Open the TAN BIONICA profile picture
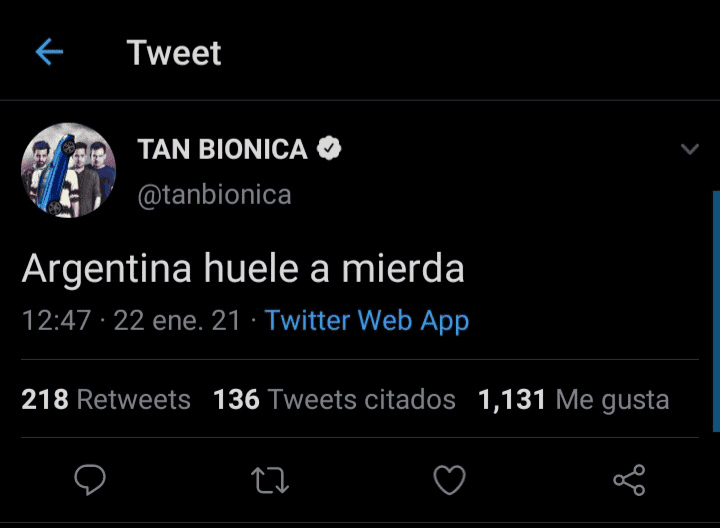The height and width of the screenshot is (528, 720). click(69, 170)
